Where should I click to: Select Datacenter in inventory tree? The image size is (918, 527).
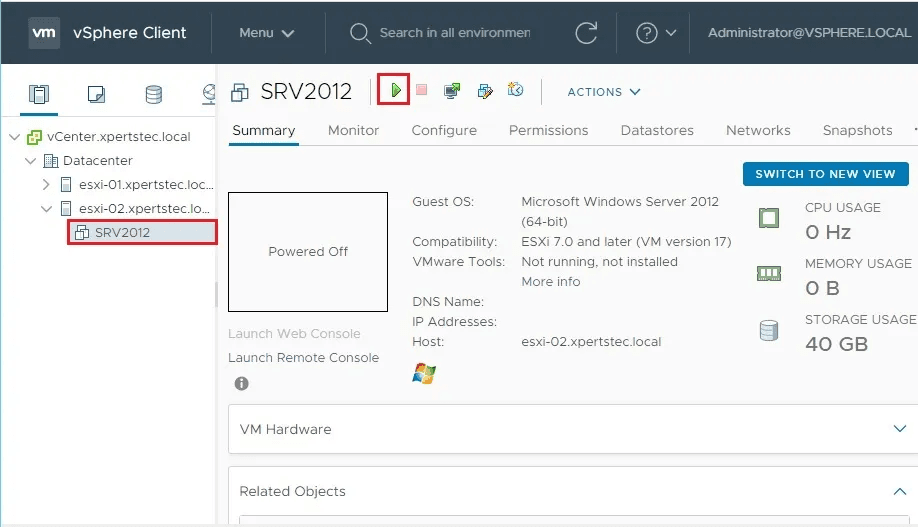click(98, 160)
